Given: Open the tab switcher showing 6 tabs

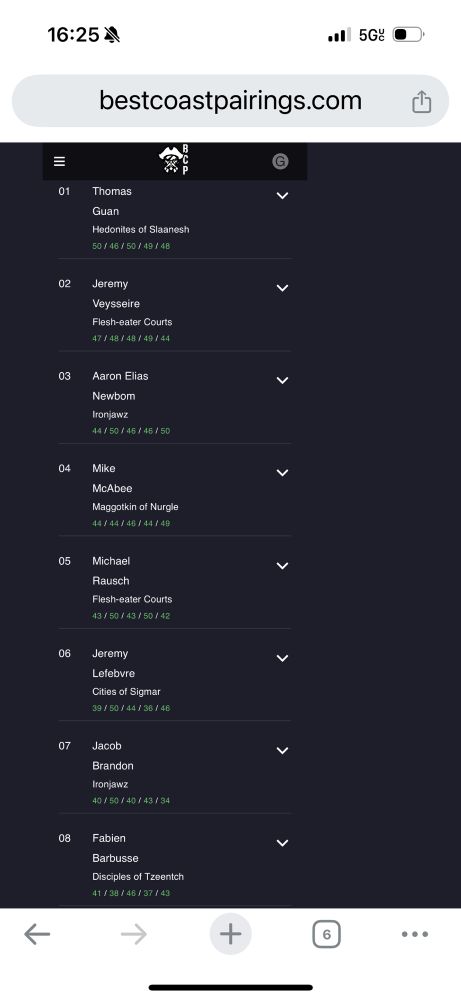Looking at the screenshot, I should (x=326, y=935).
